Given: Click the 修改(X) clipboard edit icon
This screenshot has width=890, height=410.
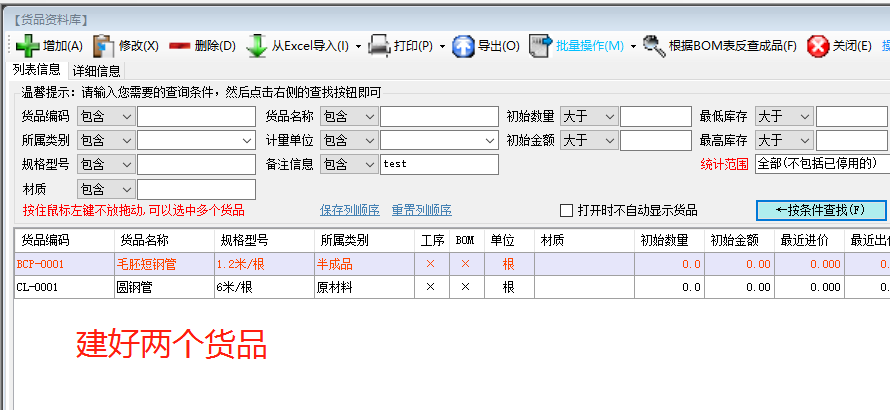Looking at the screenshot, I should pos(104,45).
